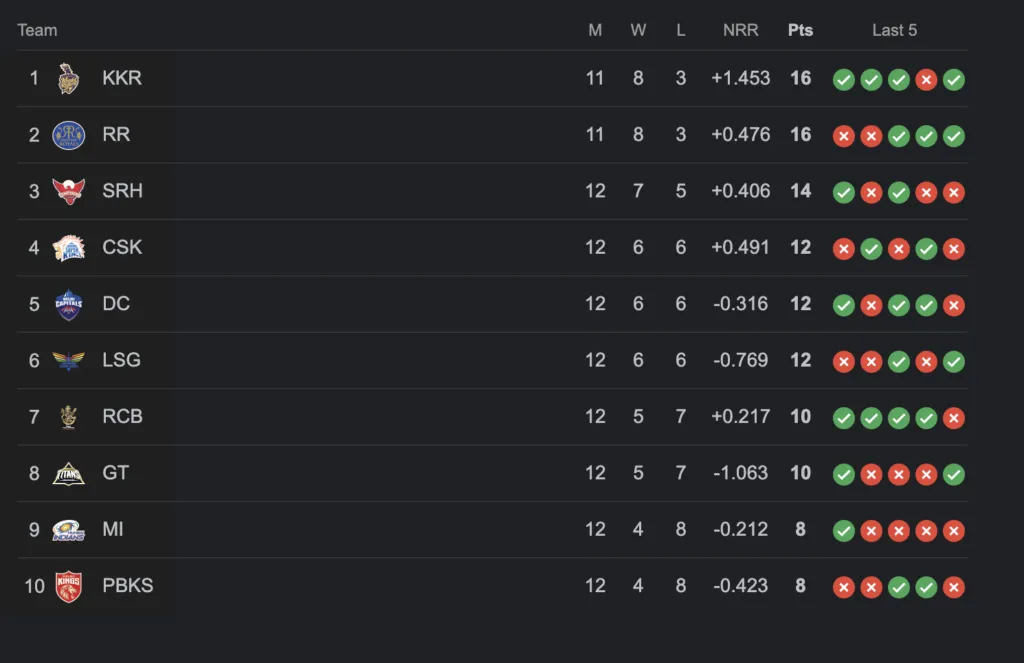Sort by the Pts column header
This screenshot has width=1024, height=663.
(800, 30)
